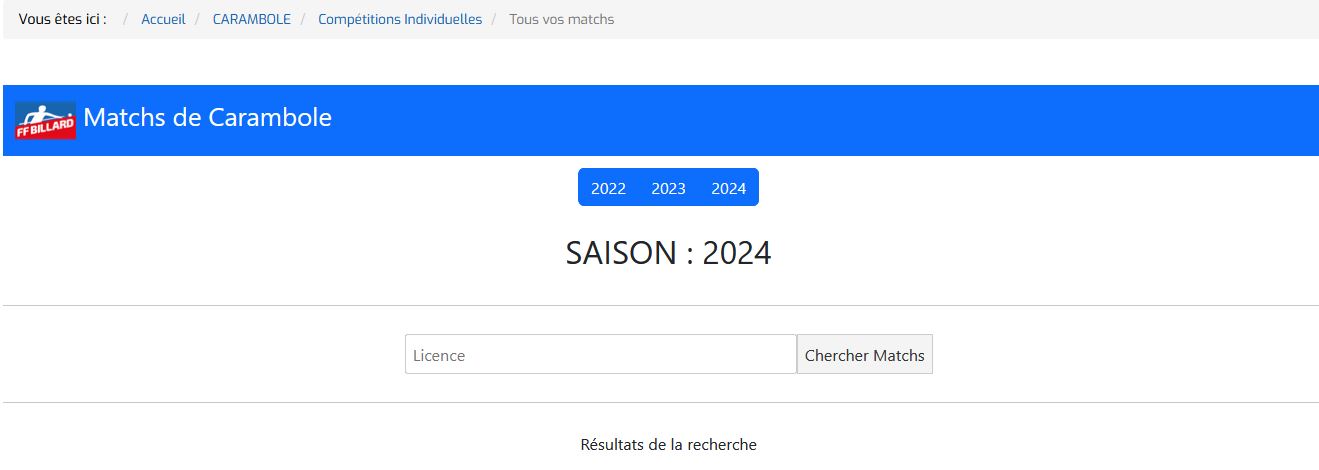
Task: Click the SAISON : 2024 heading
Action: [668, 253]
